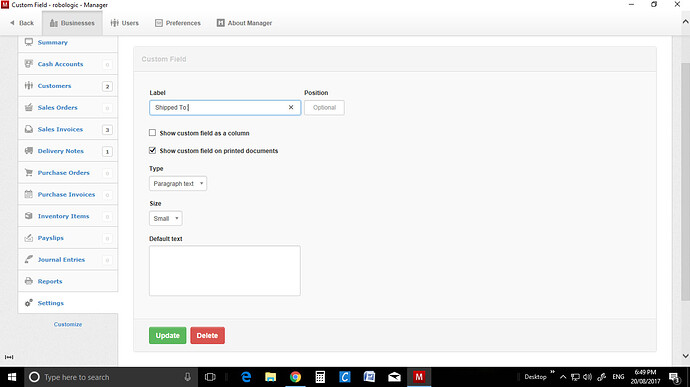Open the Delivery Notes truck icon
690x387 pixels.
point(29,151)
